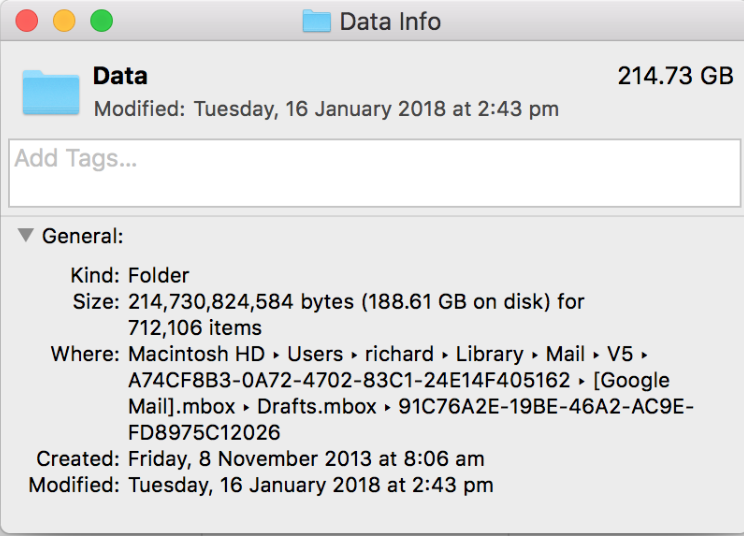This screenshot has width=744, height=536.
Task: Click the yellow minimize button
Action: [64, 20]
